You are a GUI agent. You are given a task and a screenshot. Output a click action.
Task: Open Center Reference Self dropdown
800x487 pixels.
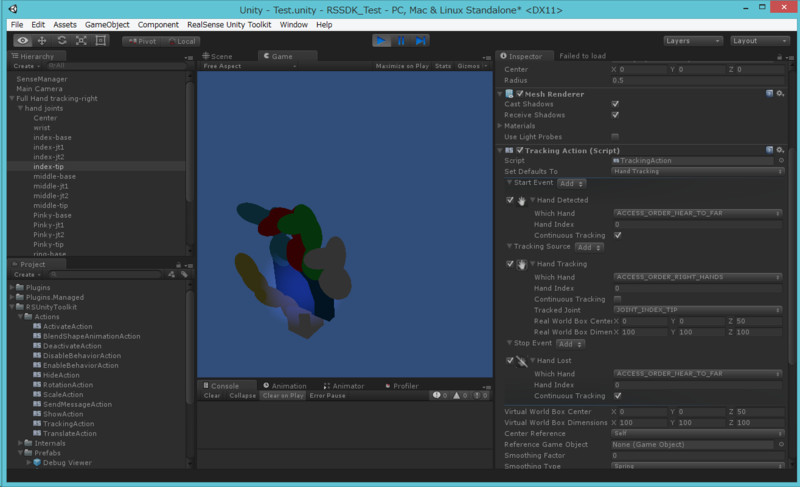[697, 433]
